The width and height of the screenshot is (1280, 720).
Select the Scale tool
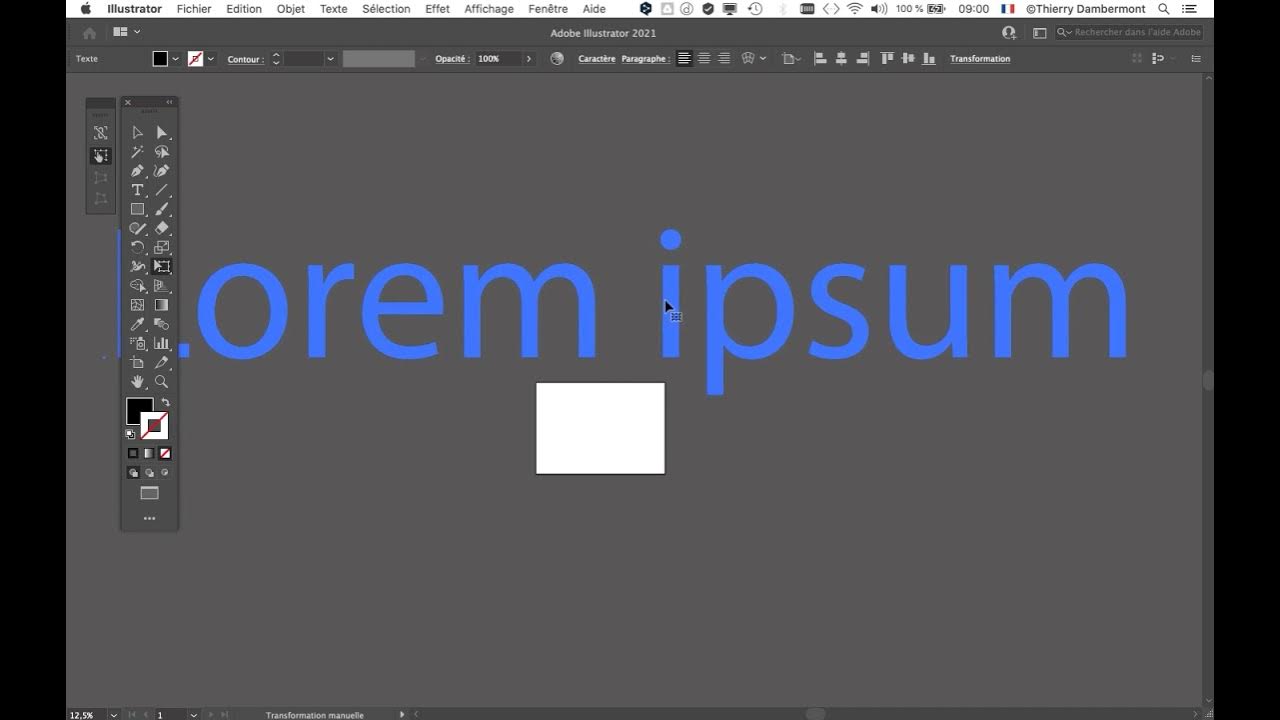(162, 247)
